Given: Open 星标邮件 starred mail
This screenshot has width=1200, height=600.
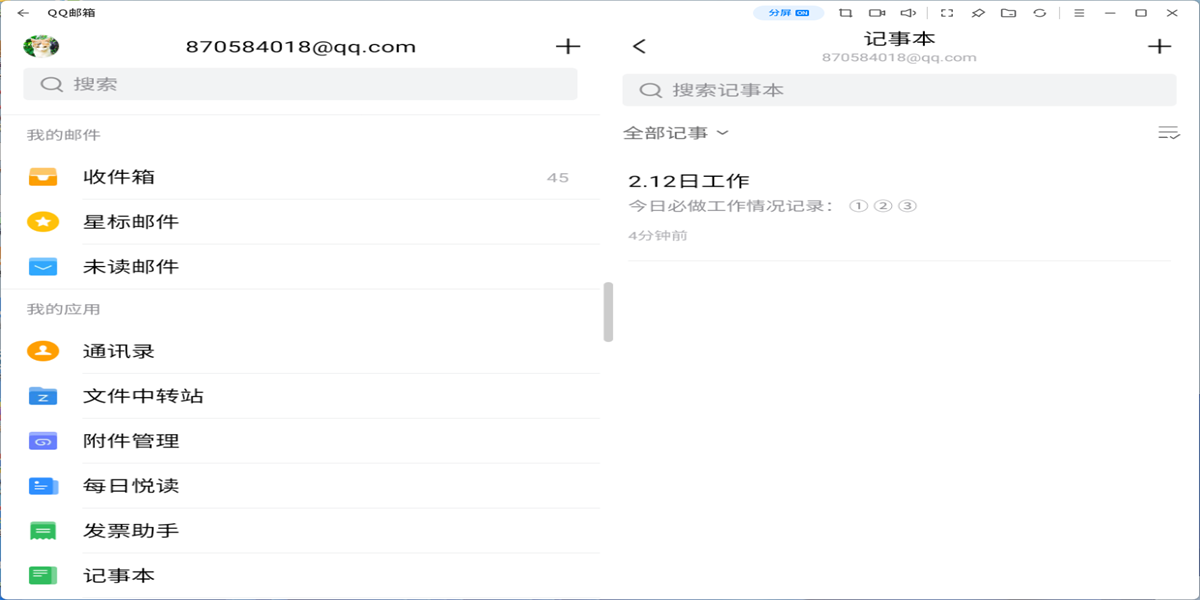Looking at the screenshot, I should [130, 222].
